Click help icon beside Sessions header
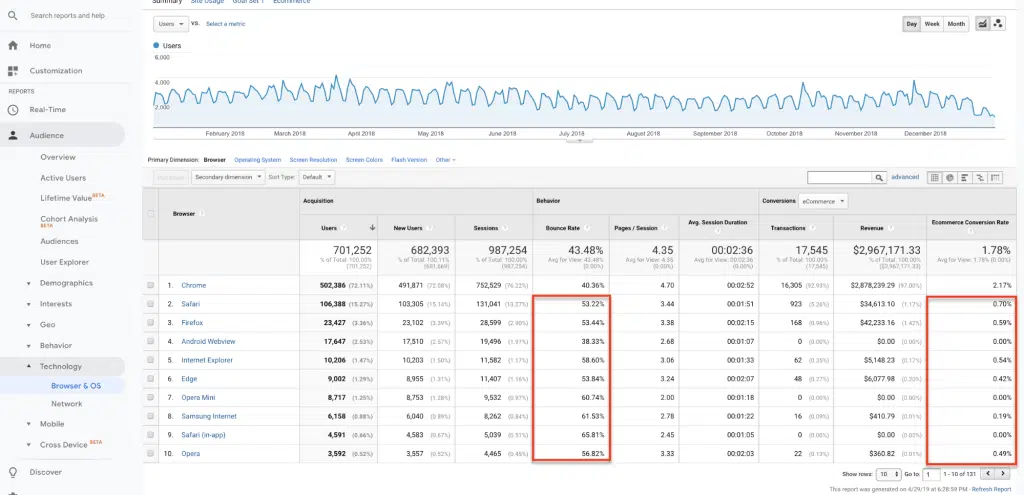1024x495 pixels. tap(507, 228)
